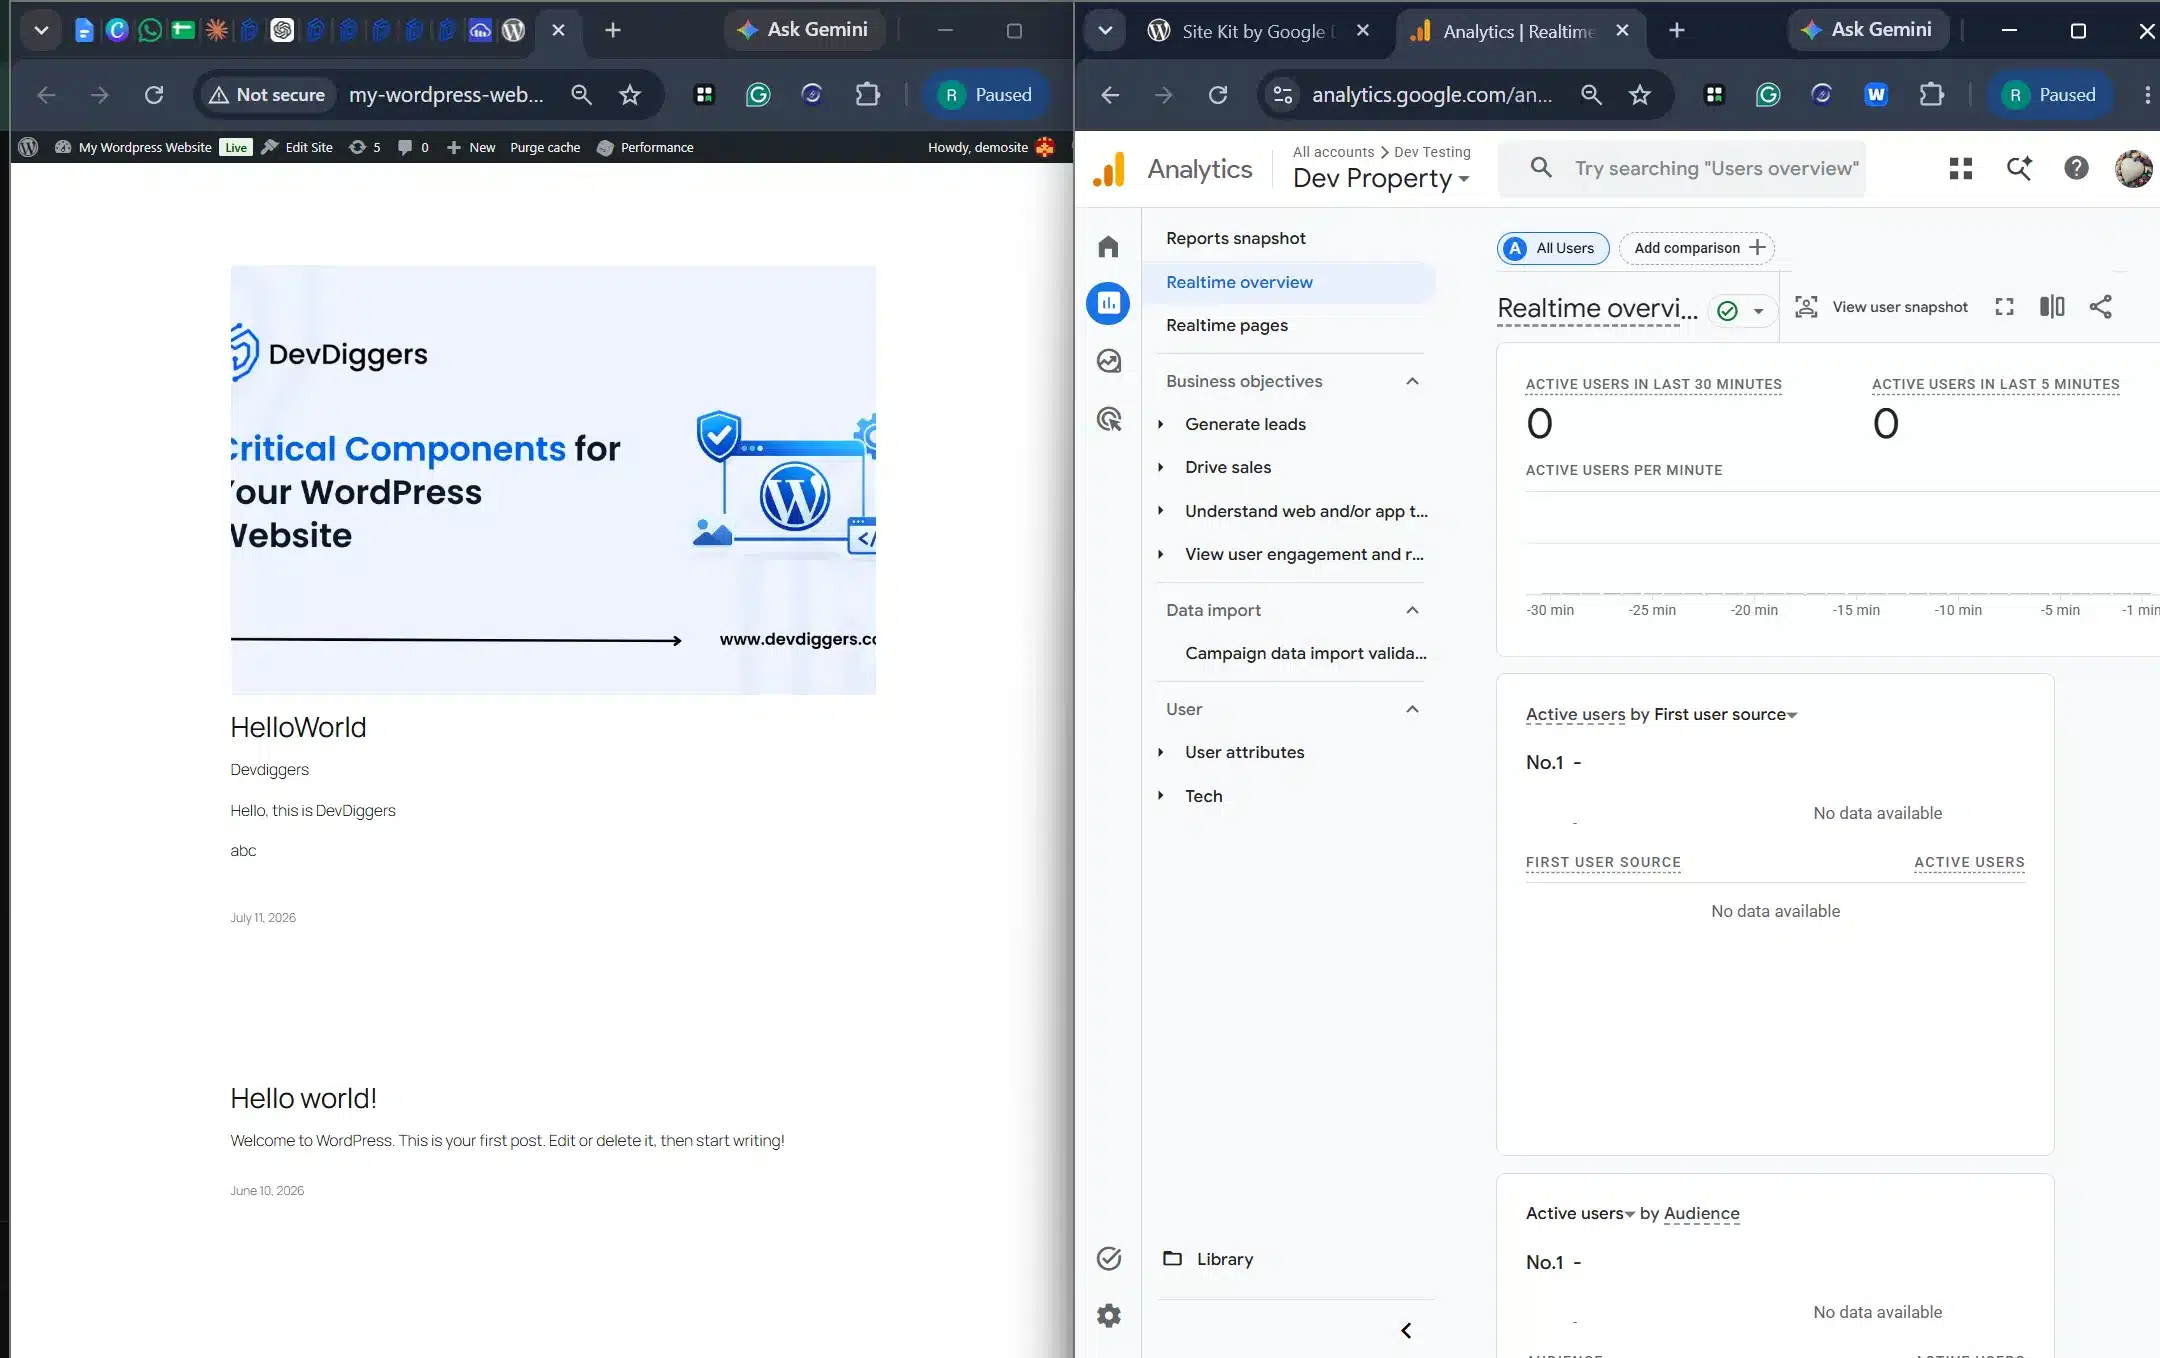Open Dev Property account dropdown
Image resolution: width=2160 pixels, height=1358 pixels.
point(1381,178)
